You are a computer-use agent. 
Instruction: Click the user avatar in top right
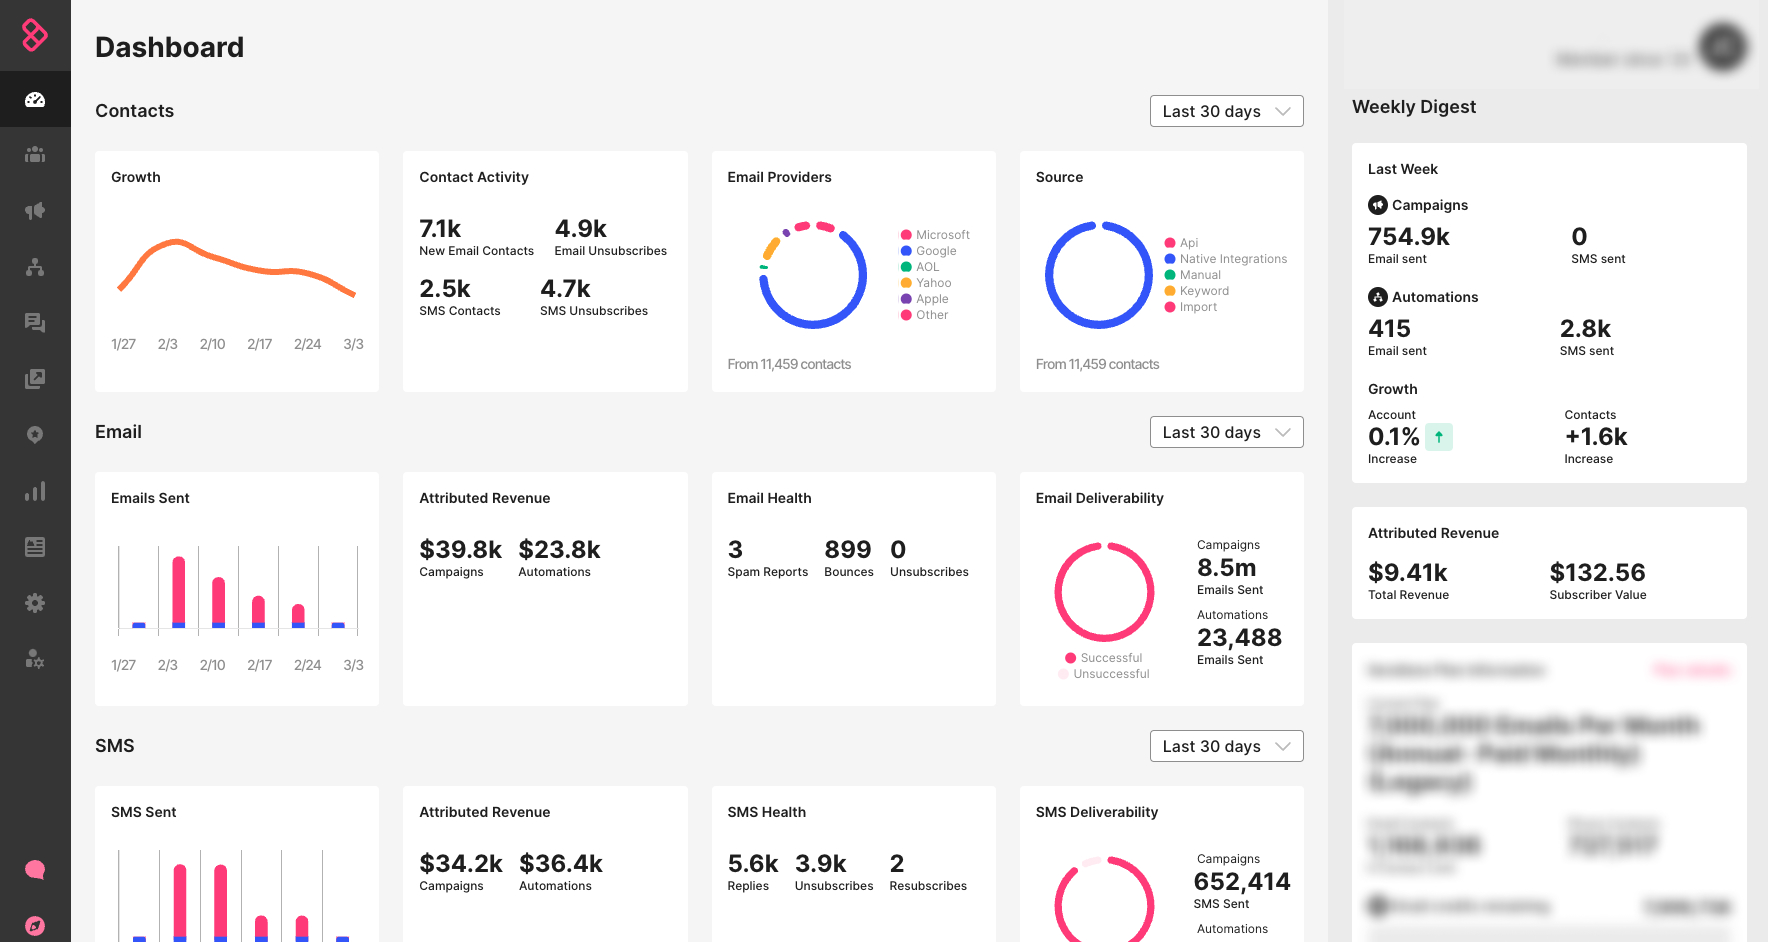pyautogui.click(x=1722, y=46)
